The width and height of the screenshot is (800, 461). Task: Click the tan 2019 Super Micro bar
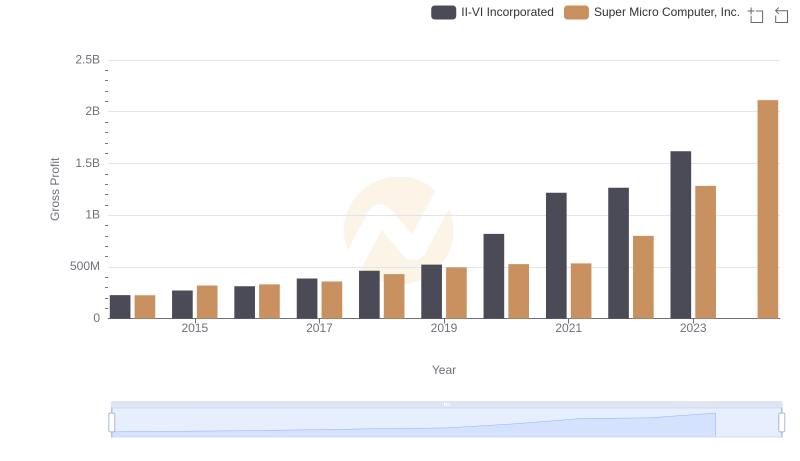[457, 293]
